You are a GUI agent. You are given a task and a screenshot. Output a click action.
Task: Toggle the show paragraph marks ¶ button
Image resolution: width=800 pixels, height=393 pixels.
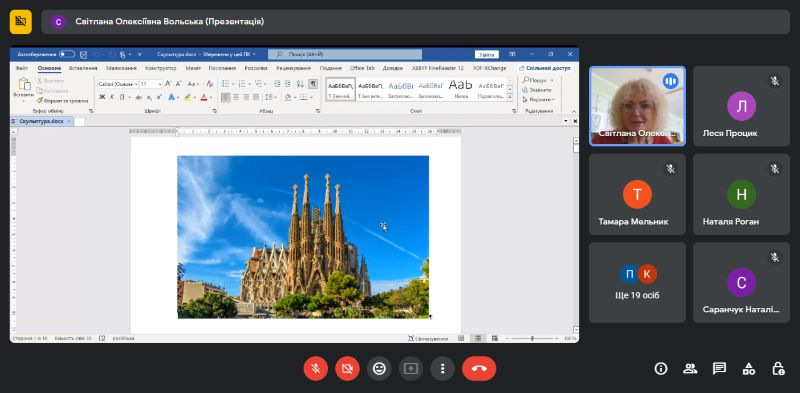313,84
